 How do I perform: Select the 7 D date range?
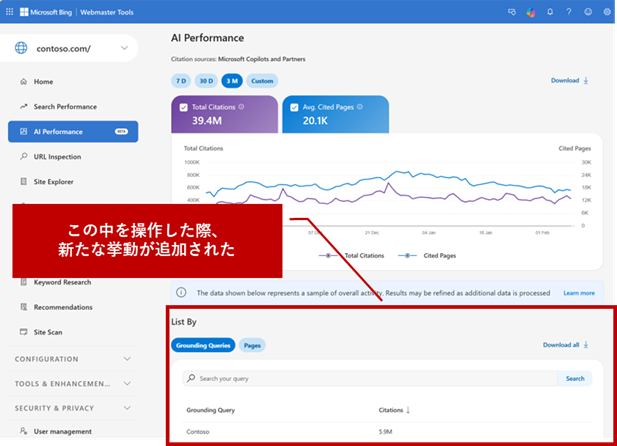point(181,81)
